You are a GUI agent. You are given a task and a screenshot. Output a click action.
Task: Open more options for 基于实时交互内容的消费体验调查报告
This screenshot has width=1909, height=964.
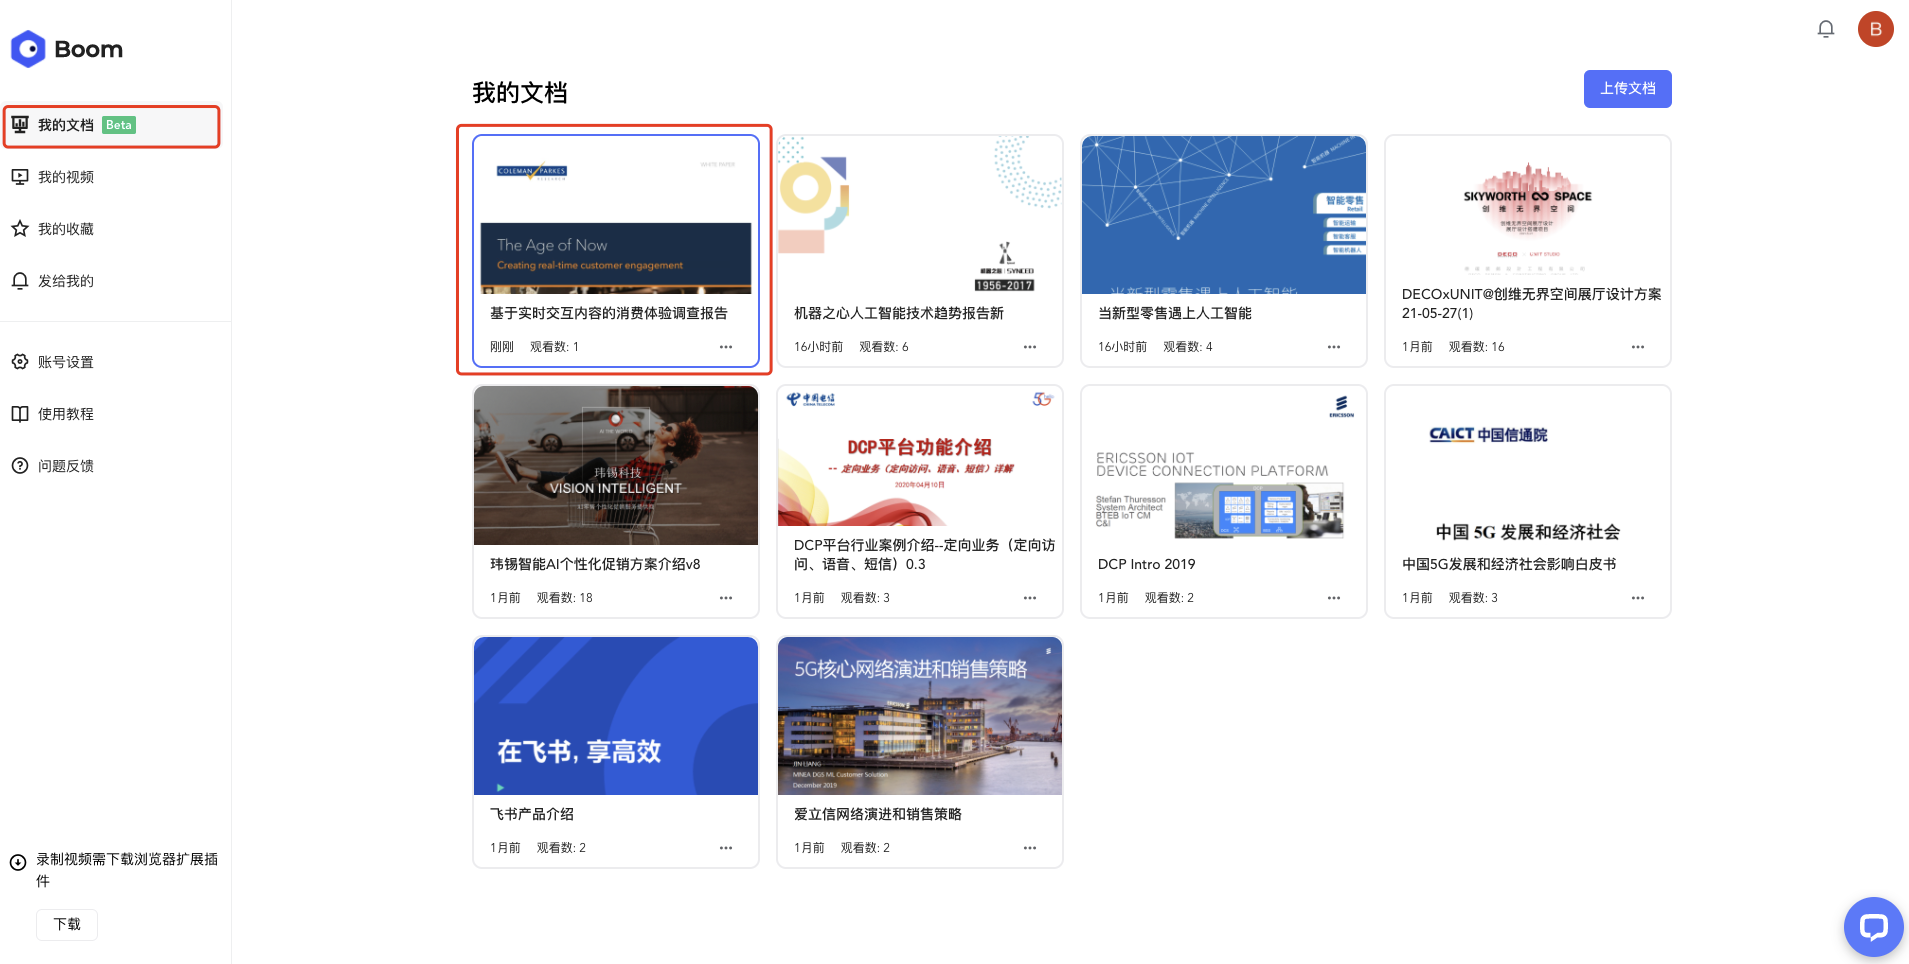pos(726,347)
